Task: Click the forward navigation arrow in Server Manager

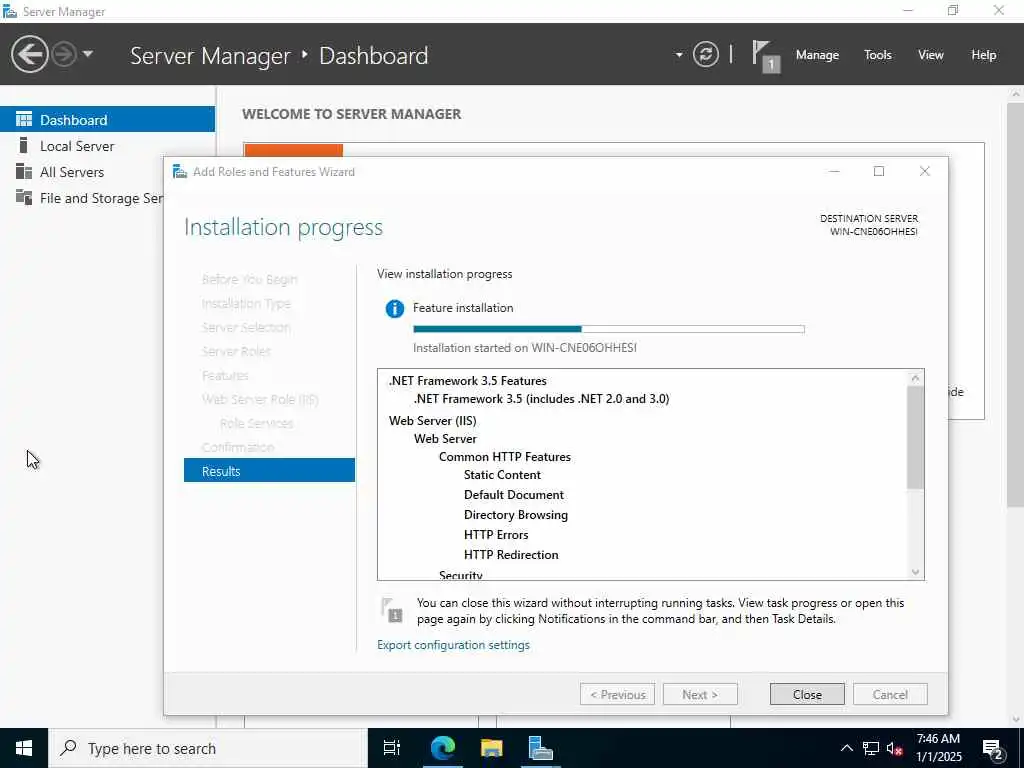Action: (64, 54)
